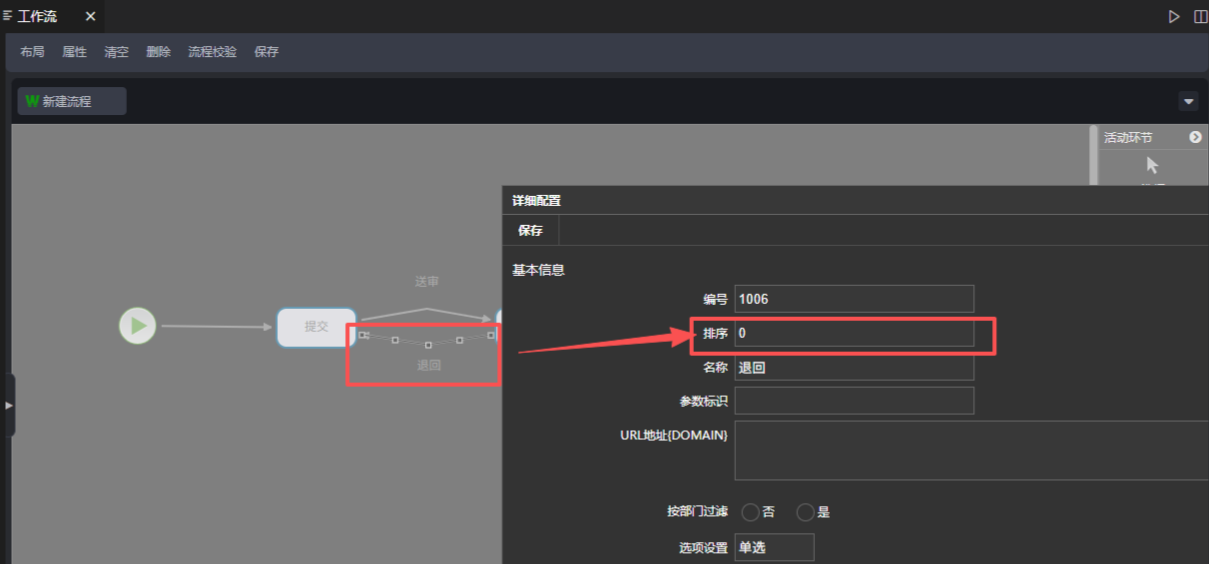Image resolution: width=1209 pixels, height=564 pixels.
Task: Click the run triangle icon at top right
Action: [x=1174, y=17]
